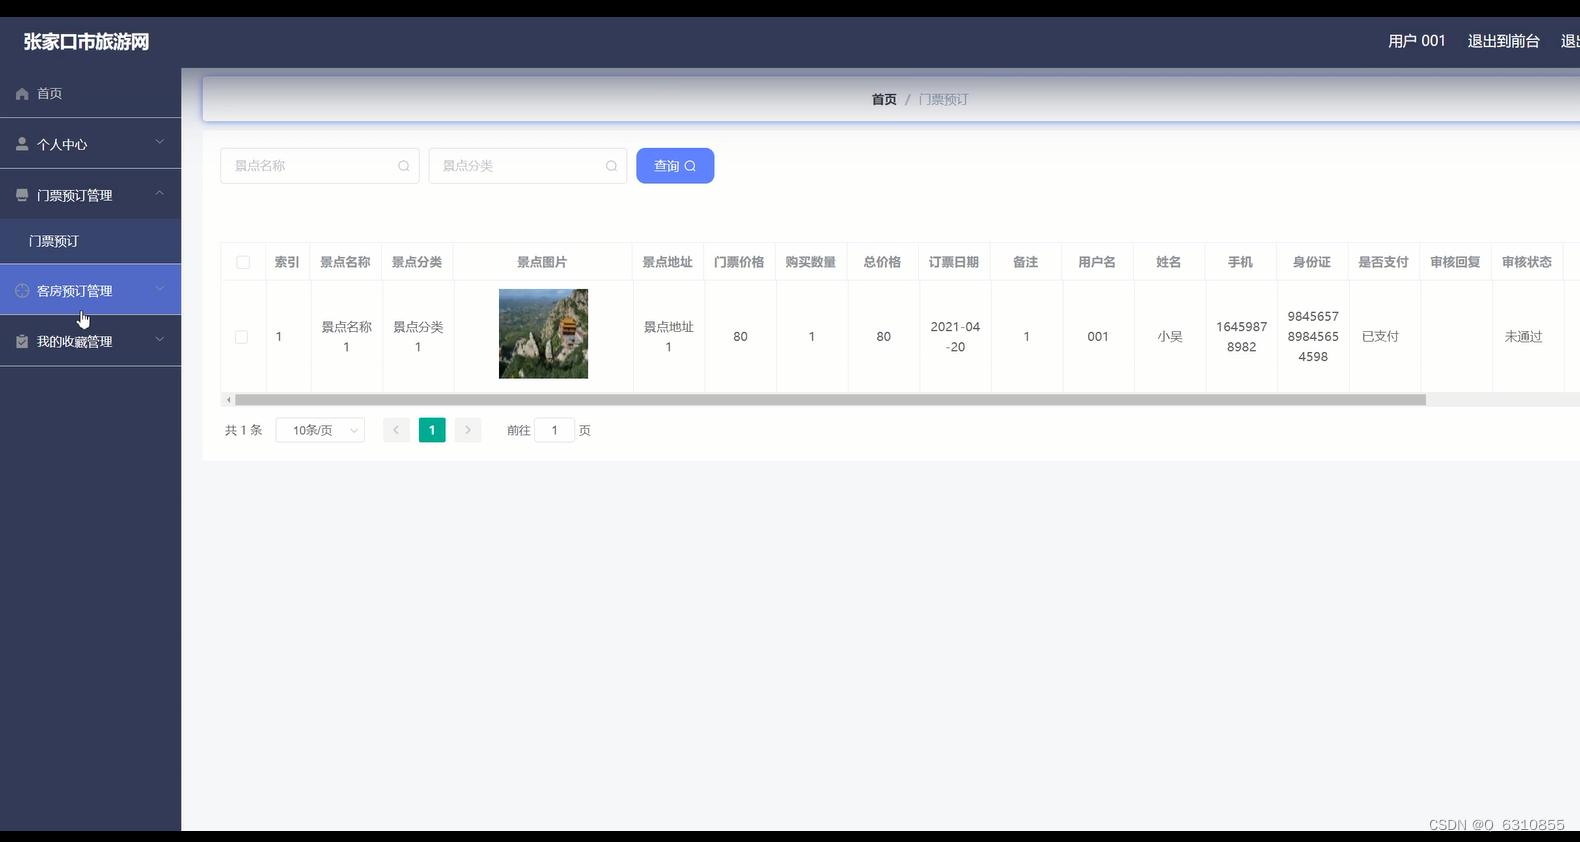Collapse the 门票预订管理 menu chevron
The width and height of the screenshot is (1580, 842).
(x=159, y=194)
